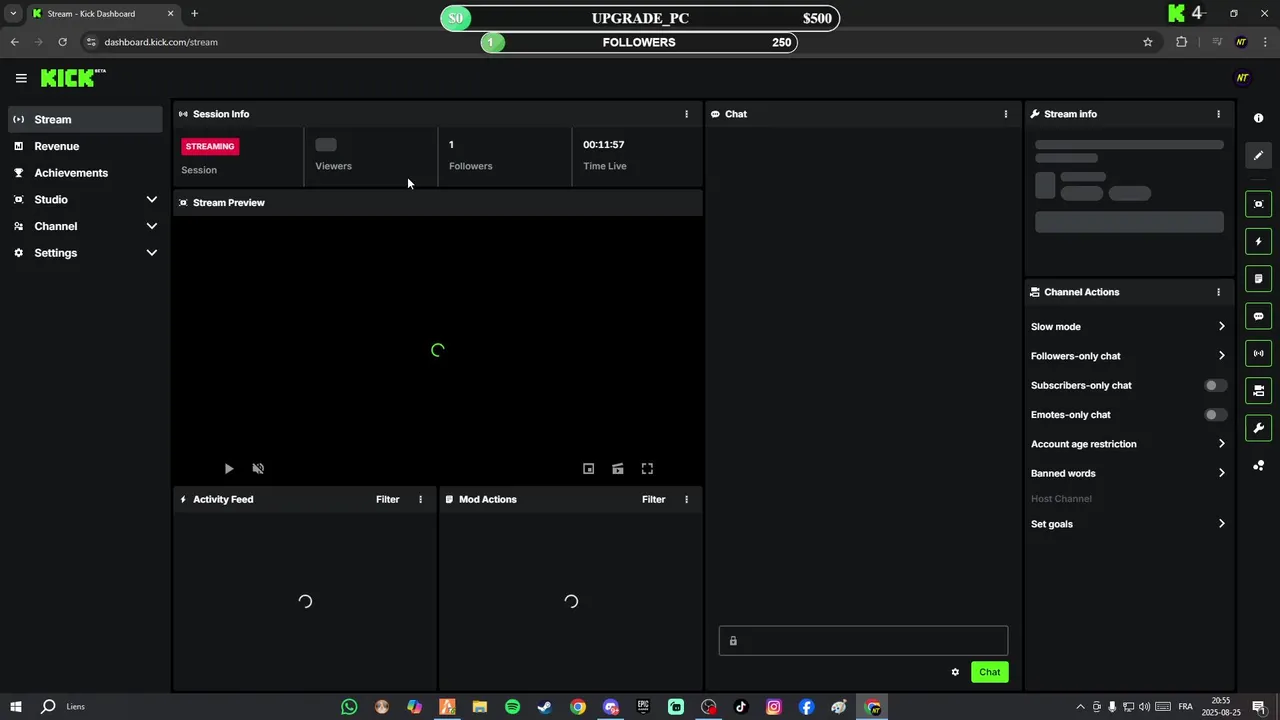Open Set goals settings
The width and height of the screenshot is (1280, 720).
click(x=1128, y=523)
